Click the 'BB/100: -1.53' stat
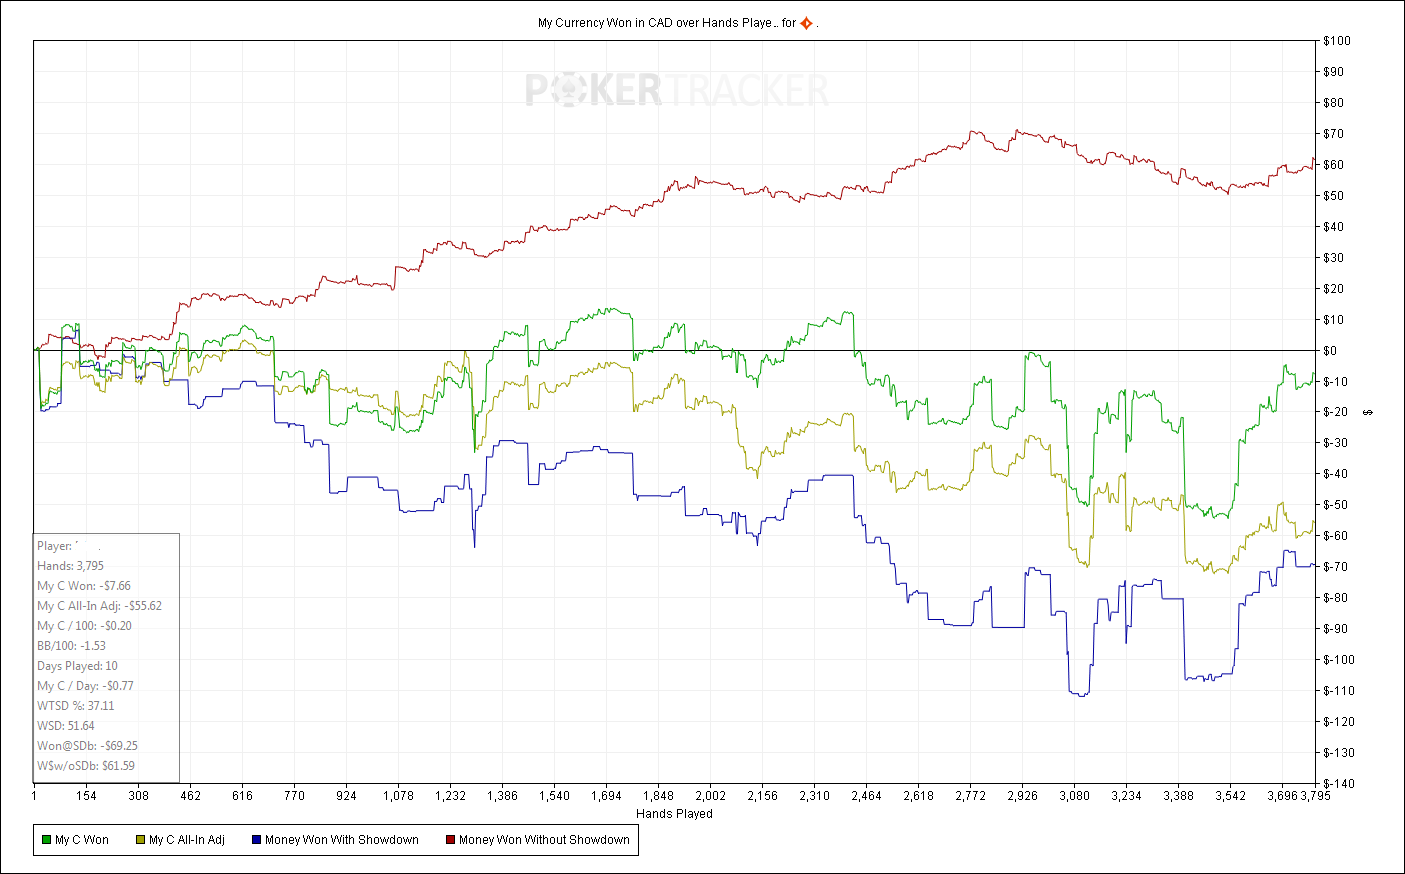1405x874 pixels. tap(71, 646)
